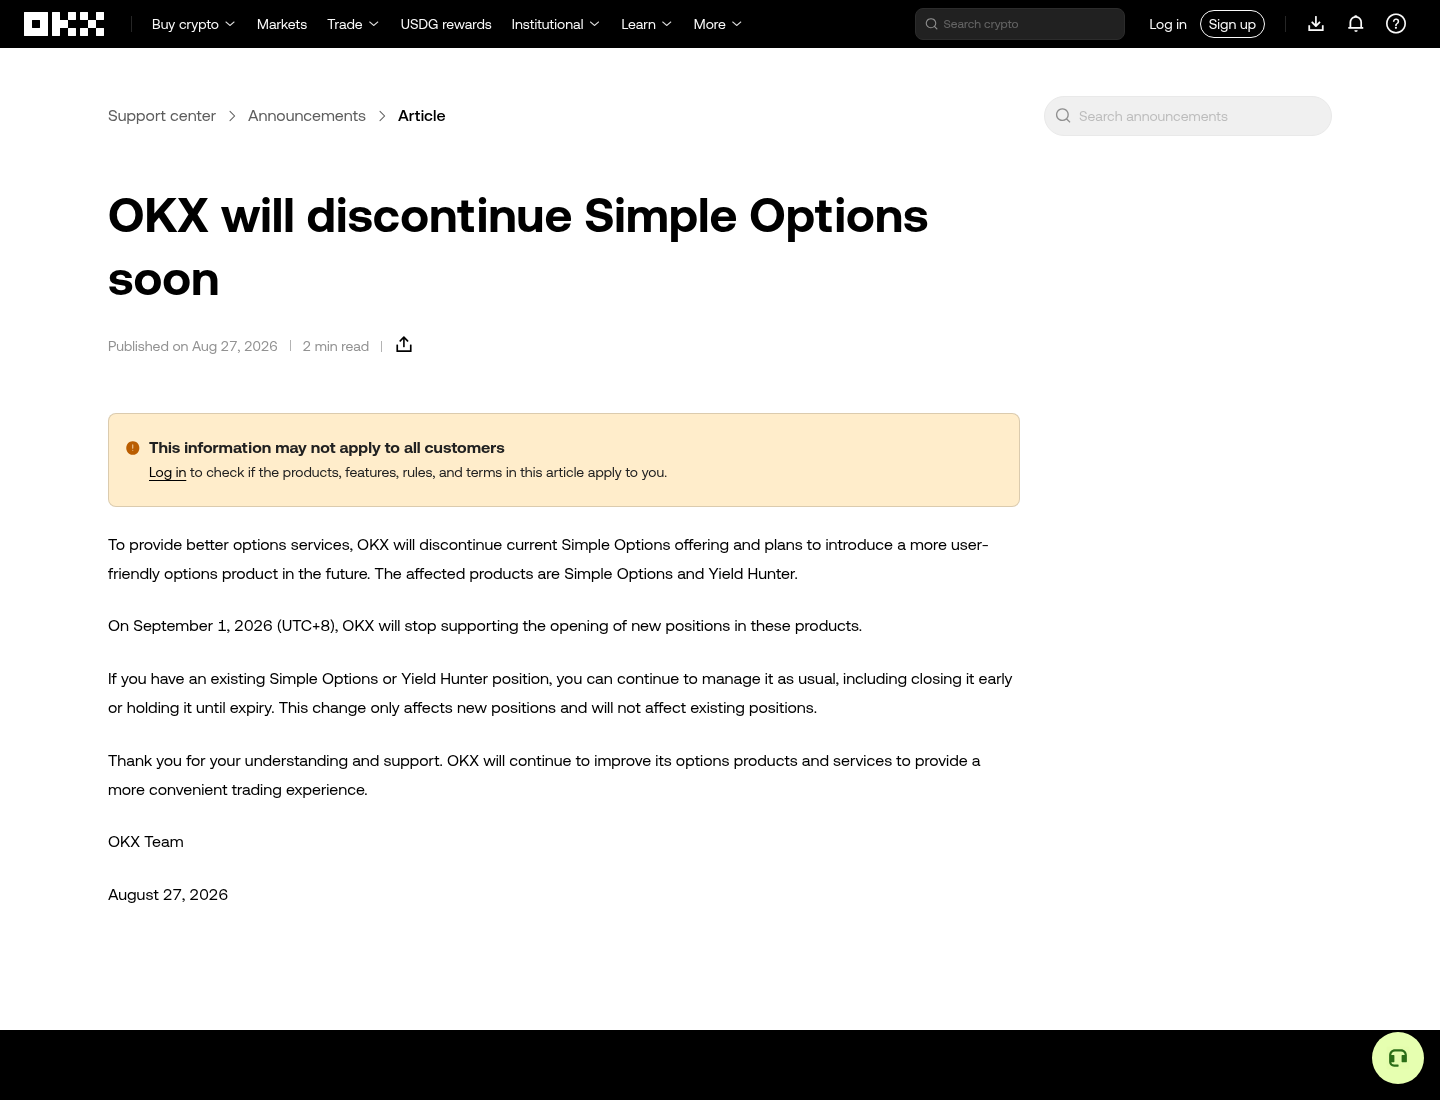Click the 'On September 1, 2026' paragraph
This screenshot has width=1440, height=1100.
pyautogui.click(x=485, y=626)
